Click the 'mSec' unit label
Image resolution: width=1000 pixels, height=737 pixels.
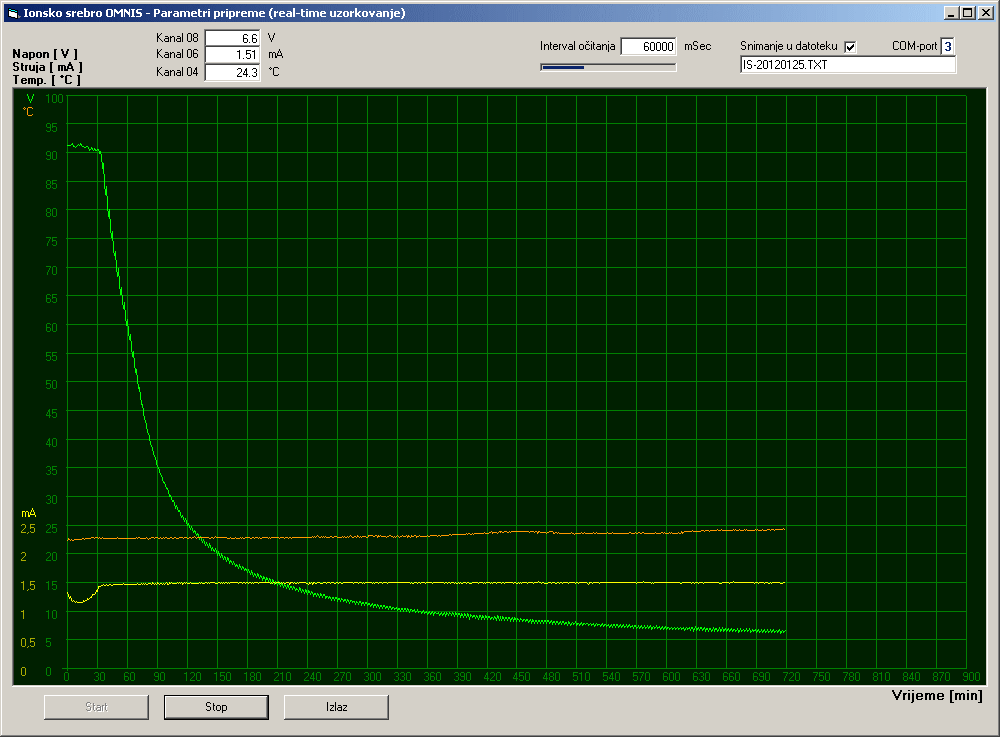(x=698, y=47)
